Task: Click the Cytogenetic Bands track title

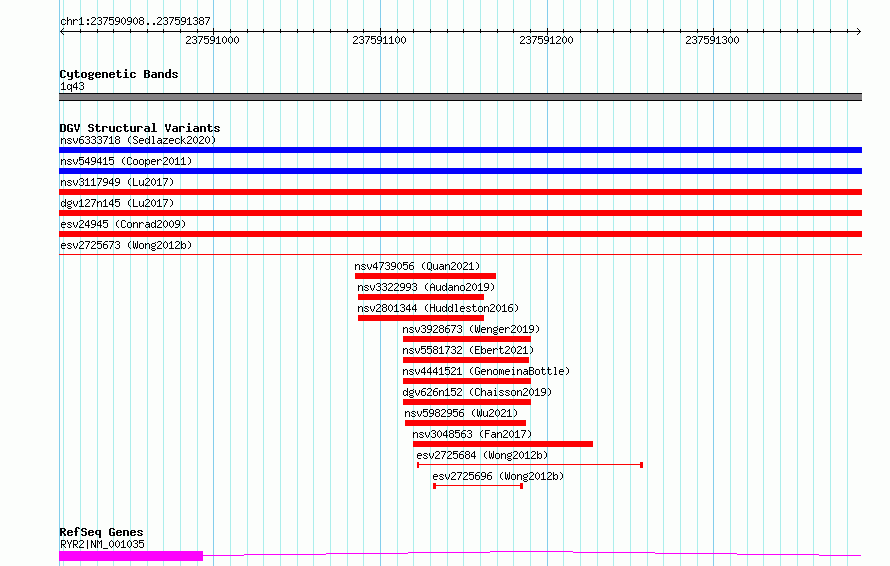Action: click(119, 74)
